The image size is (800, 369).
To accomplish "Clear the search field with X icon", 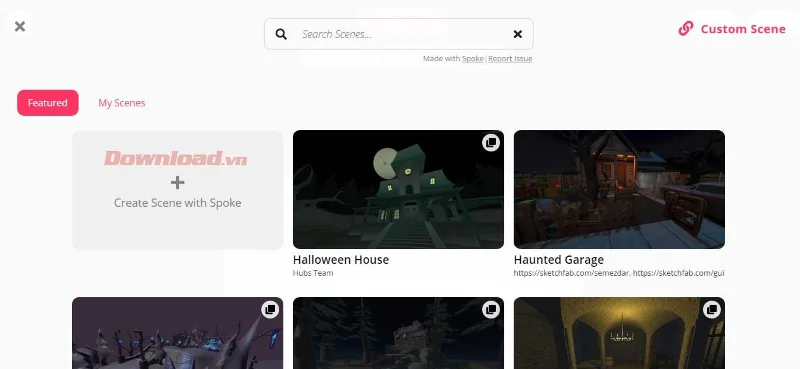I will (517, 34).
